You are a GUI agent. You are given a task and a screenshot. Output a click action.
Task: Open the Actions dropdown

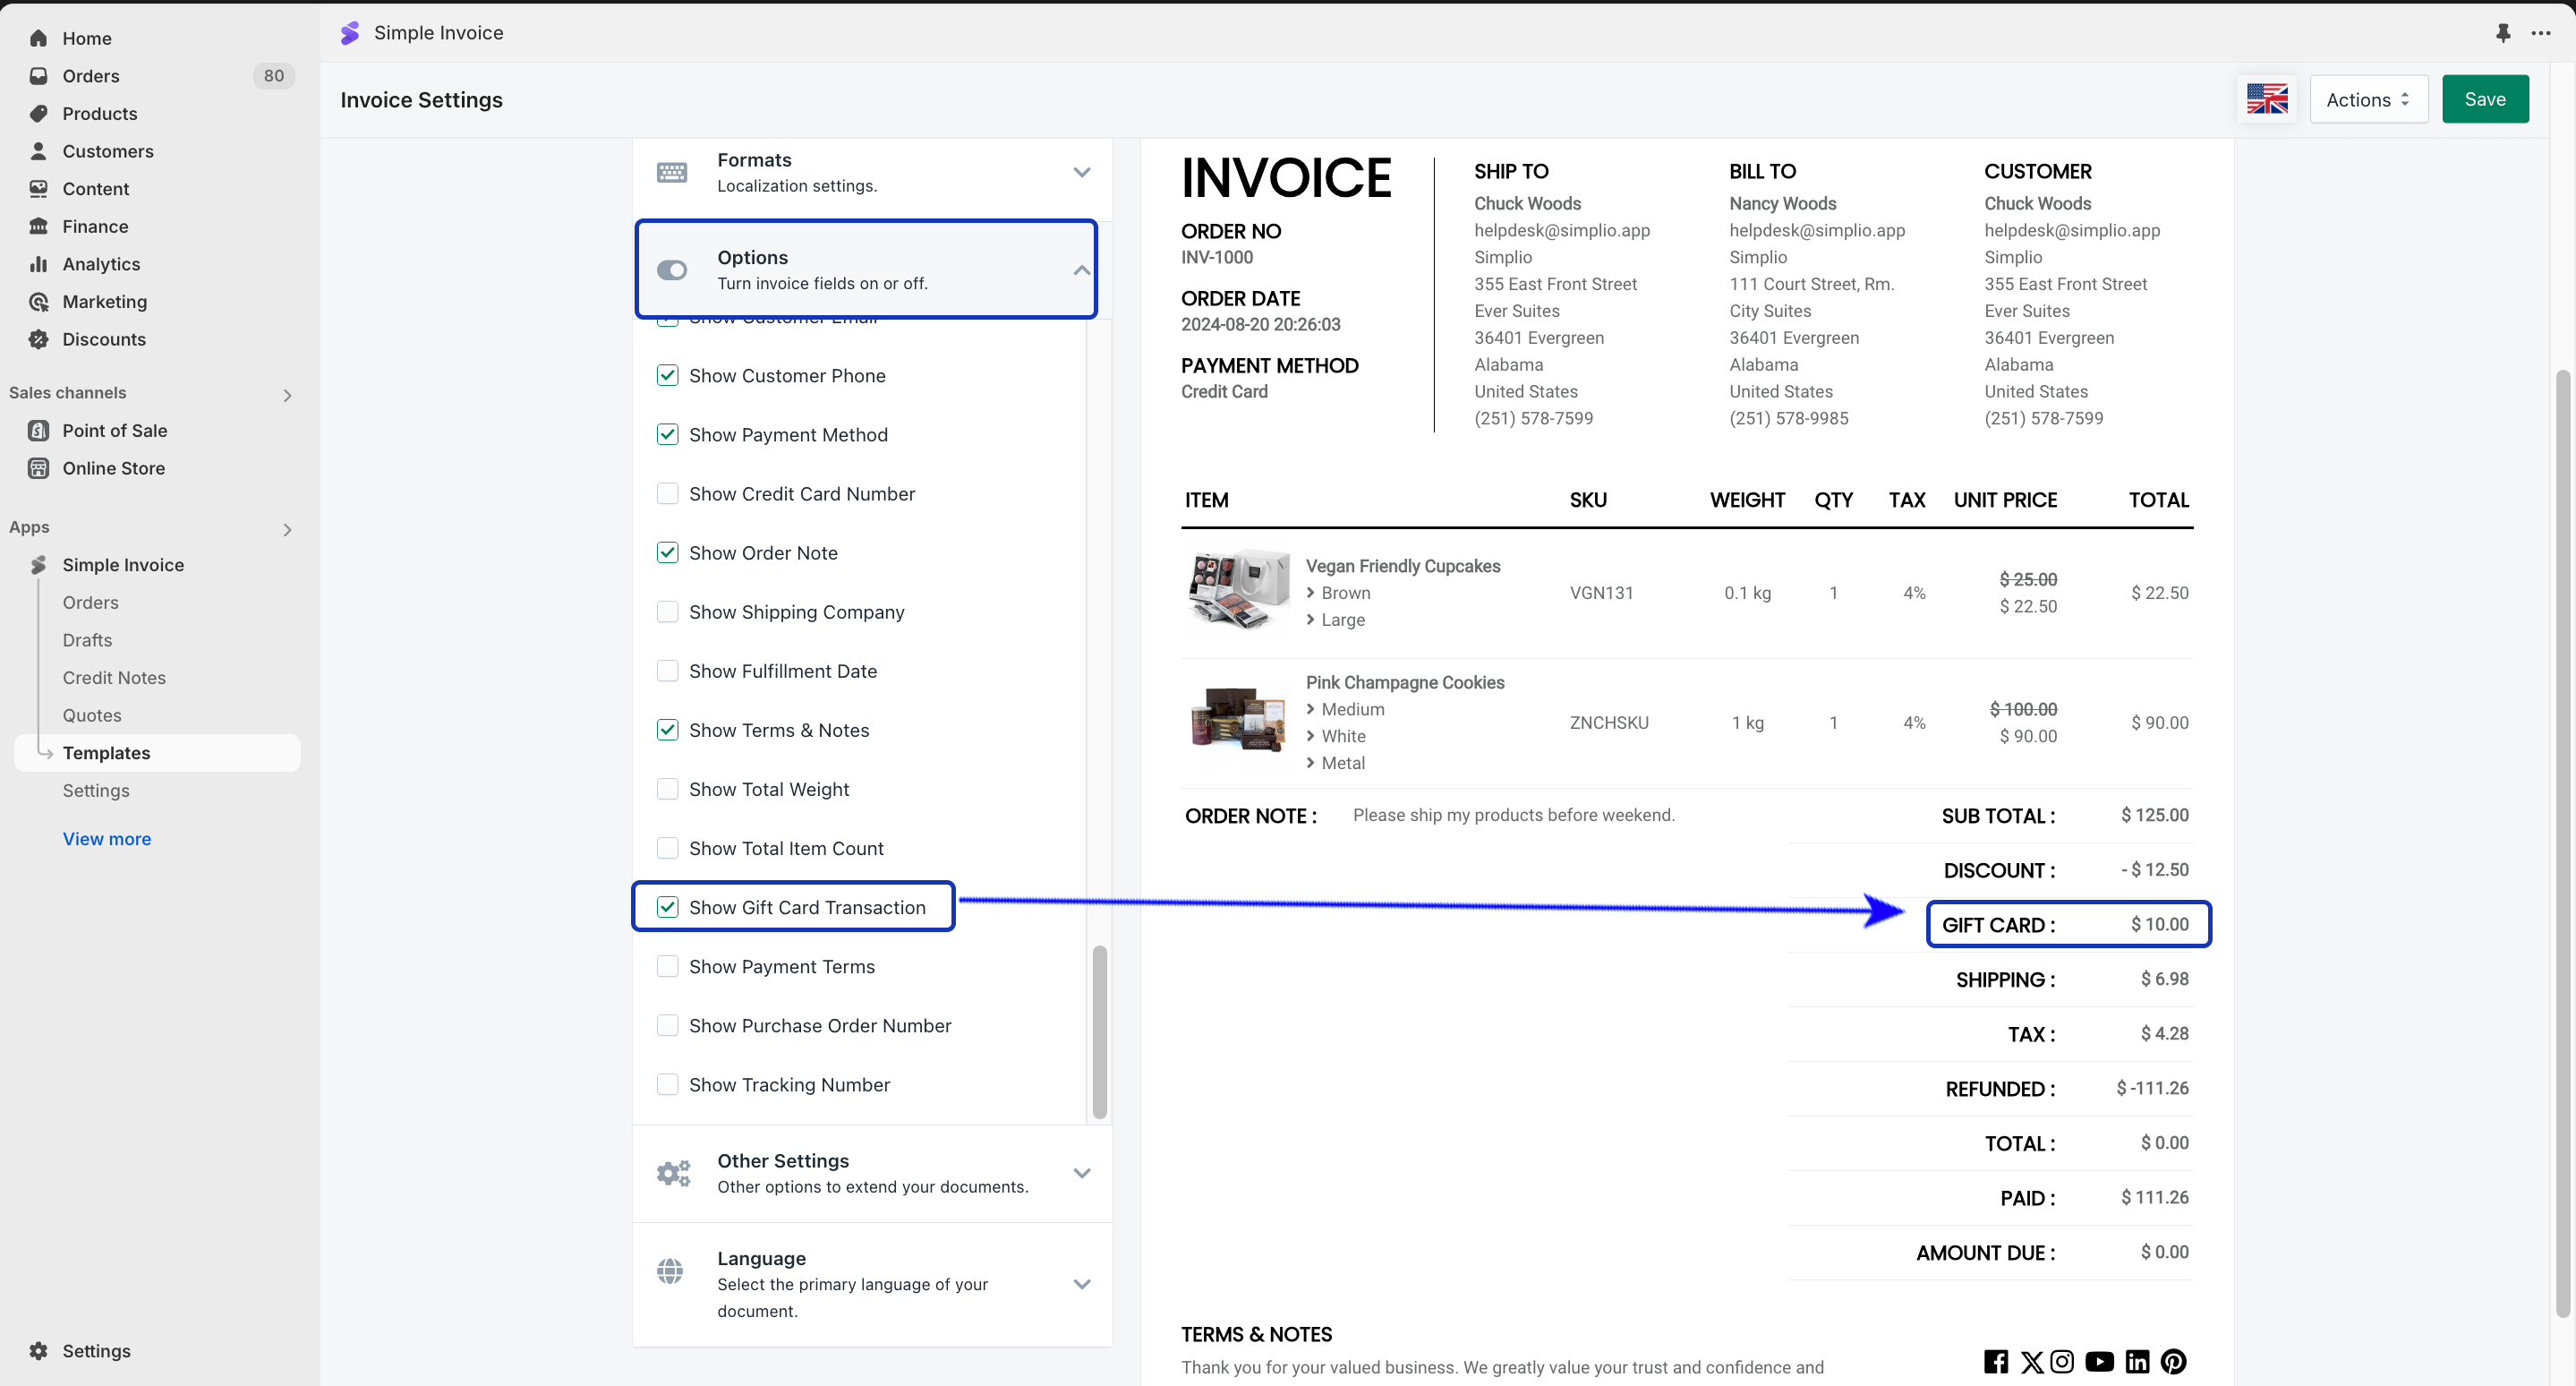[x=2367, y=99]
